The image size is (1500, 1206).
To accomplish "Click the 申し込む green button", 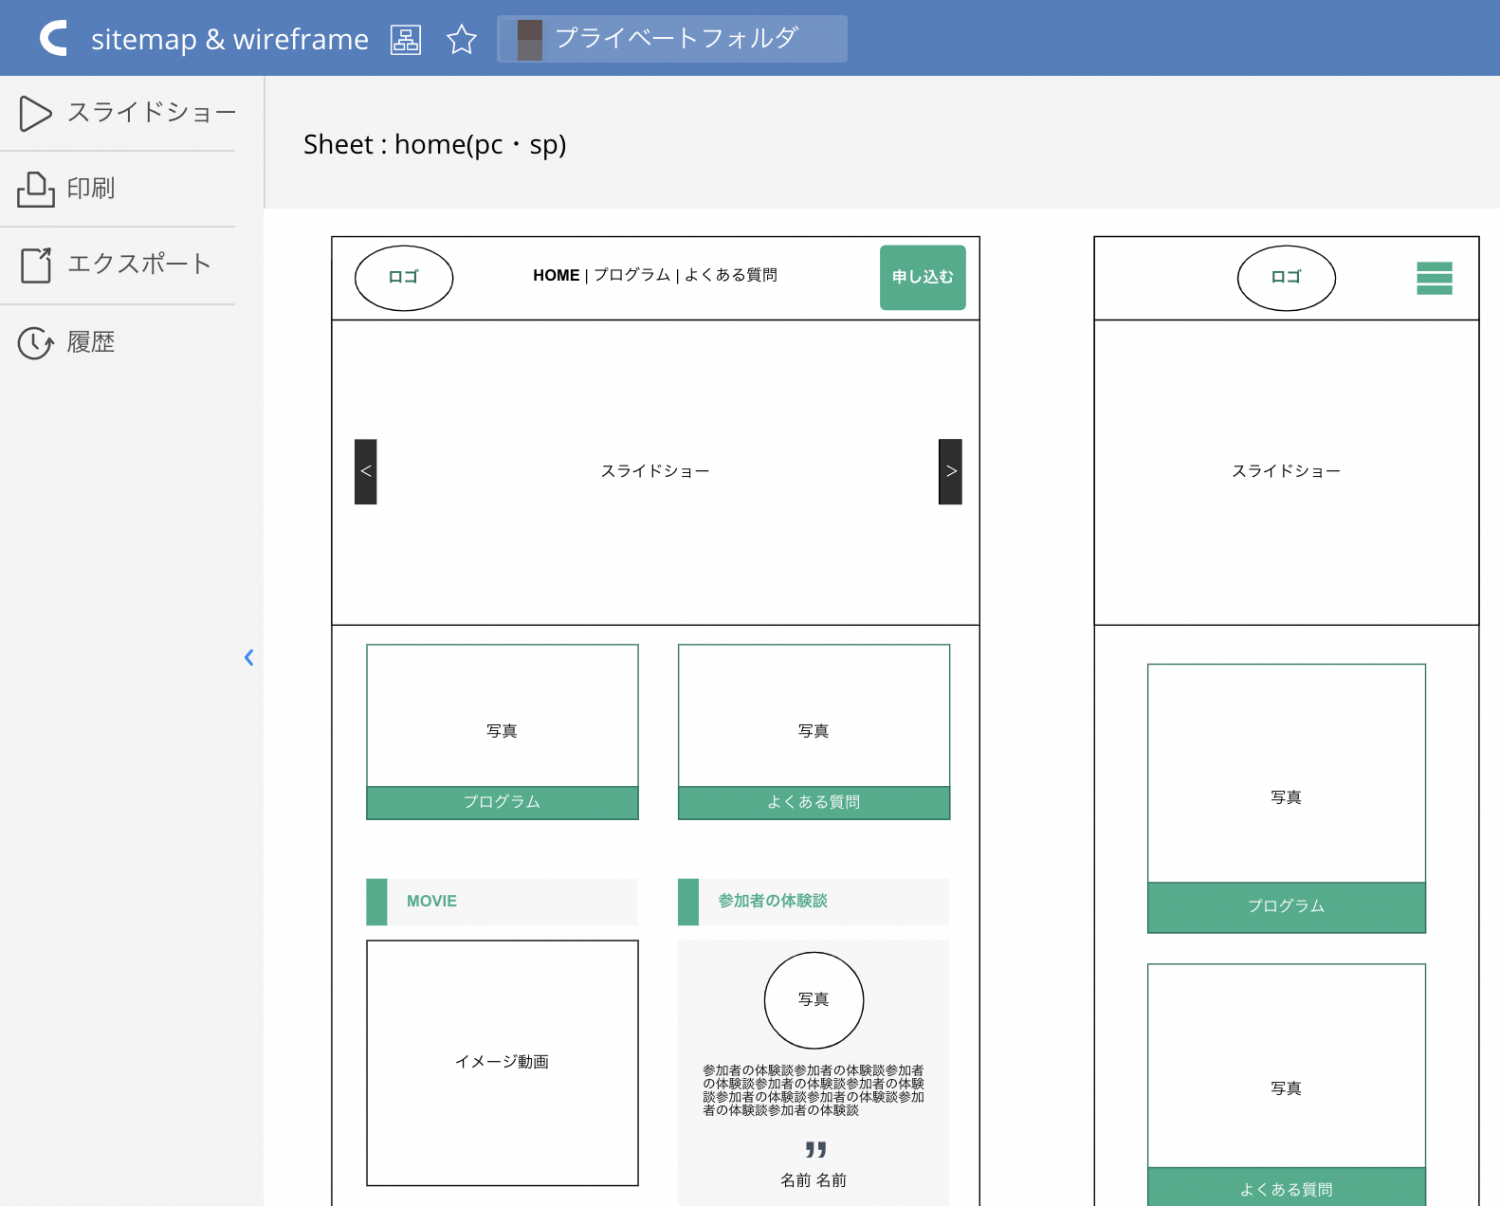I will click(x=922, y=277).
